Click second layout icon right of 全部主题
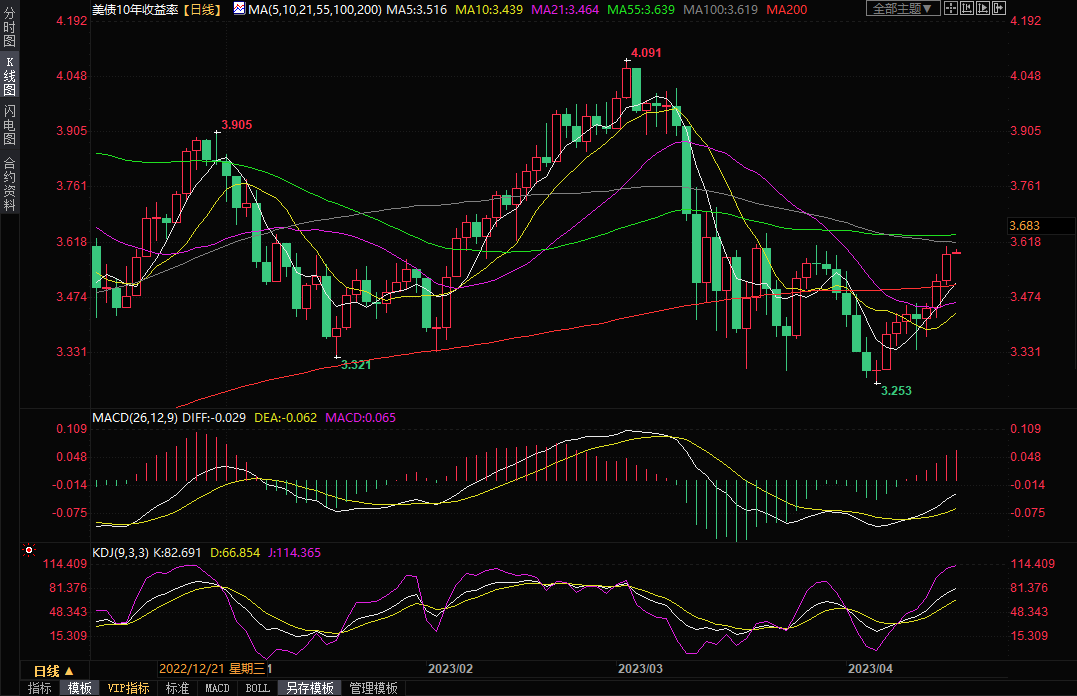The height and width of the screenshot is (696, 1077). click(968, 9)
